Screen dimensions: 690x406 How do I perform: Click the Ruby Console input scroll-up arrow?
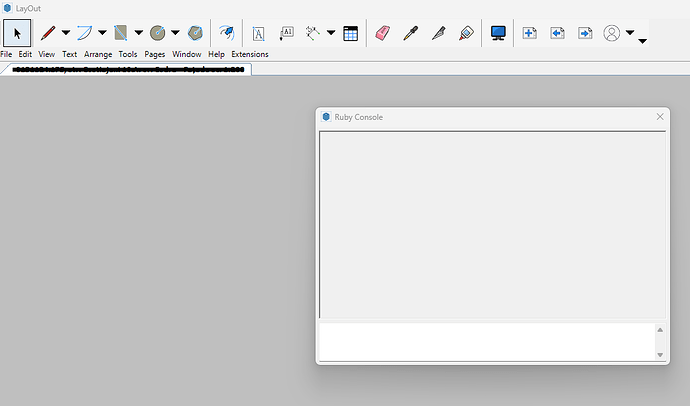click(x=660, y=330)
